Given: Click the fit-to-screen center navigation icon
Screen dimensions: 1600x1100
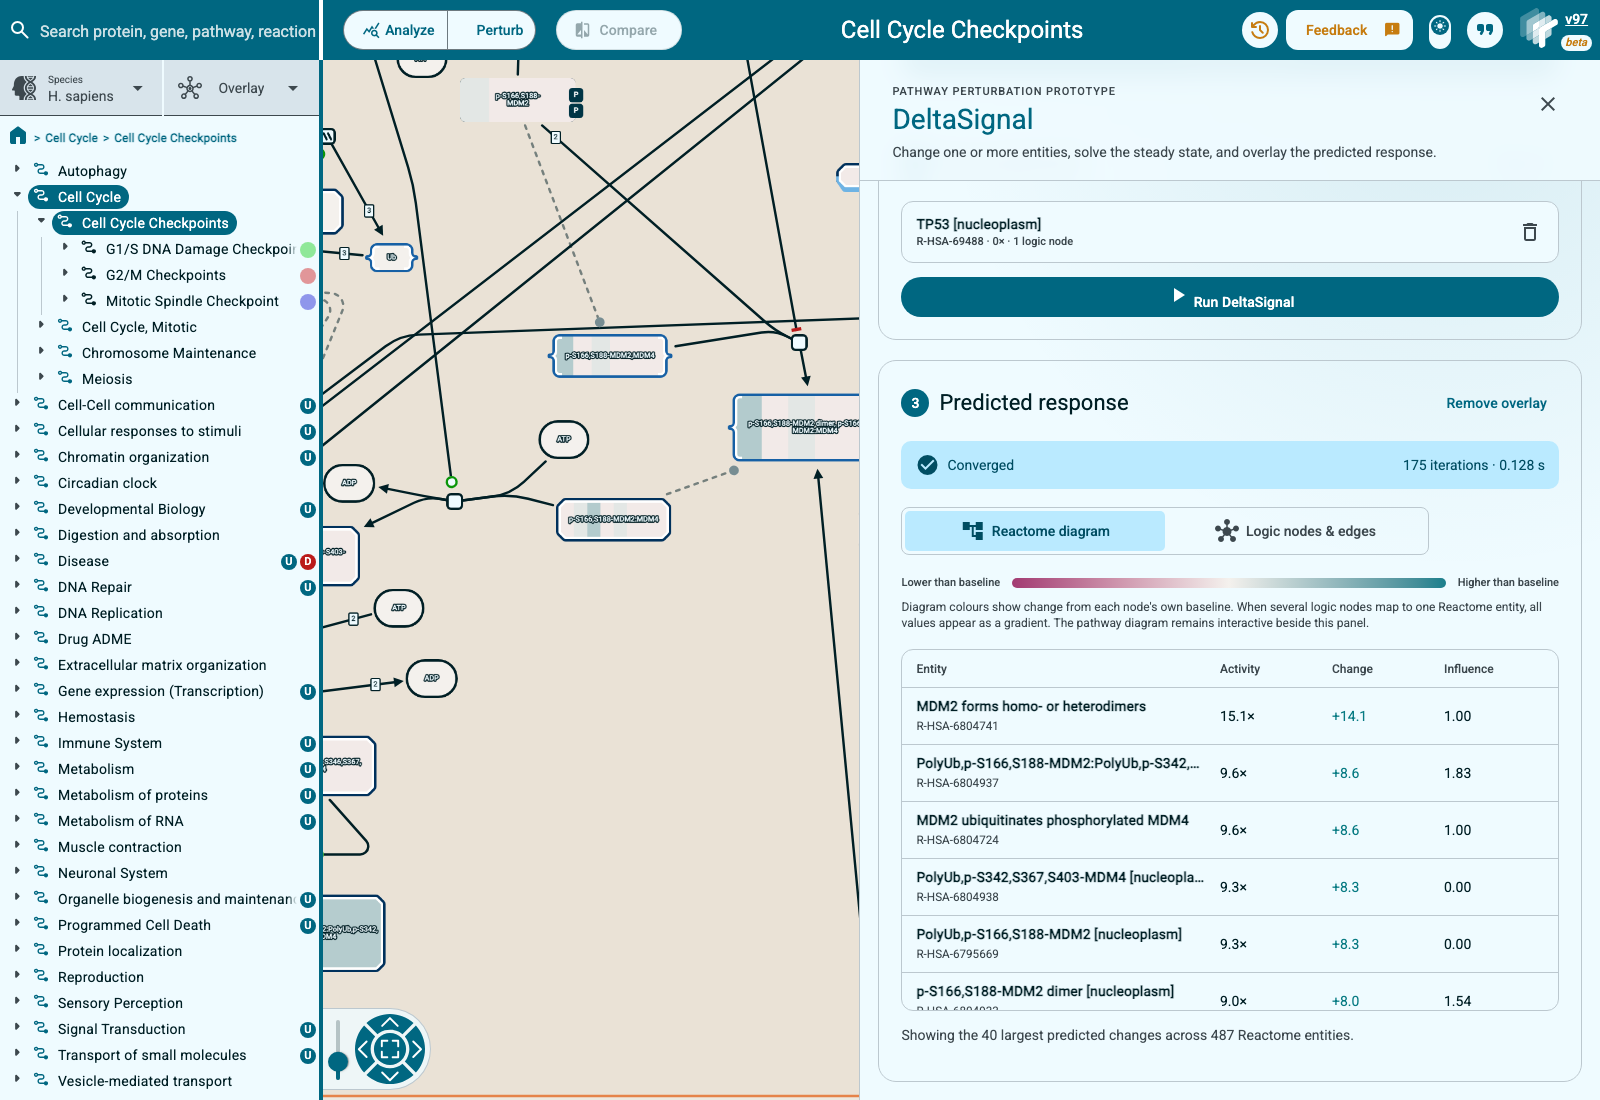Looking at the screenshot, I should tap(390, 1049).
